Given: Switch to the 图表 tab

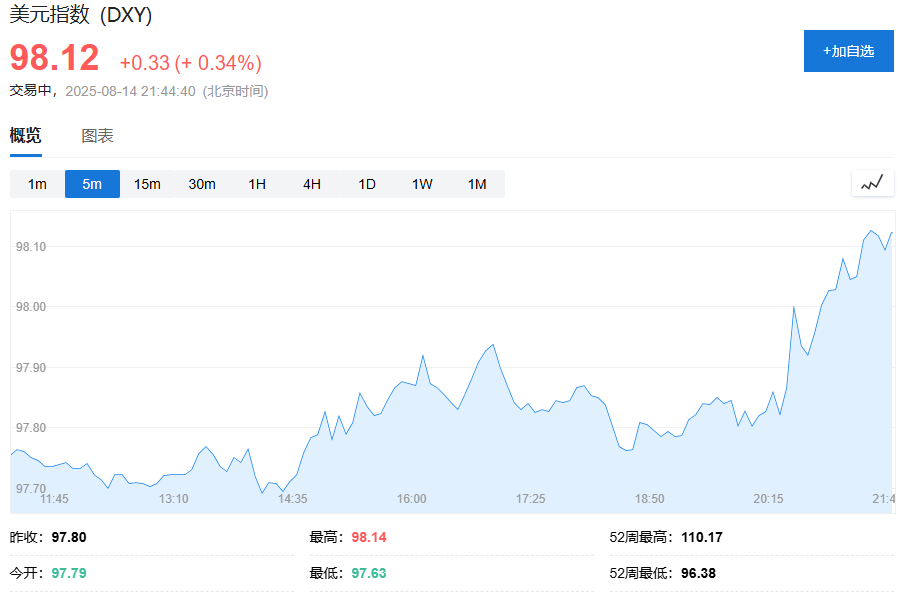Looking at the screenshot, I should (97, 136).
